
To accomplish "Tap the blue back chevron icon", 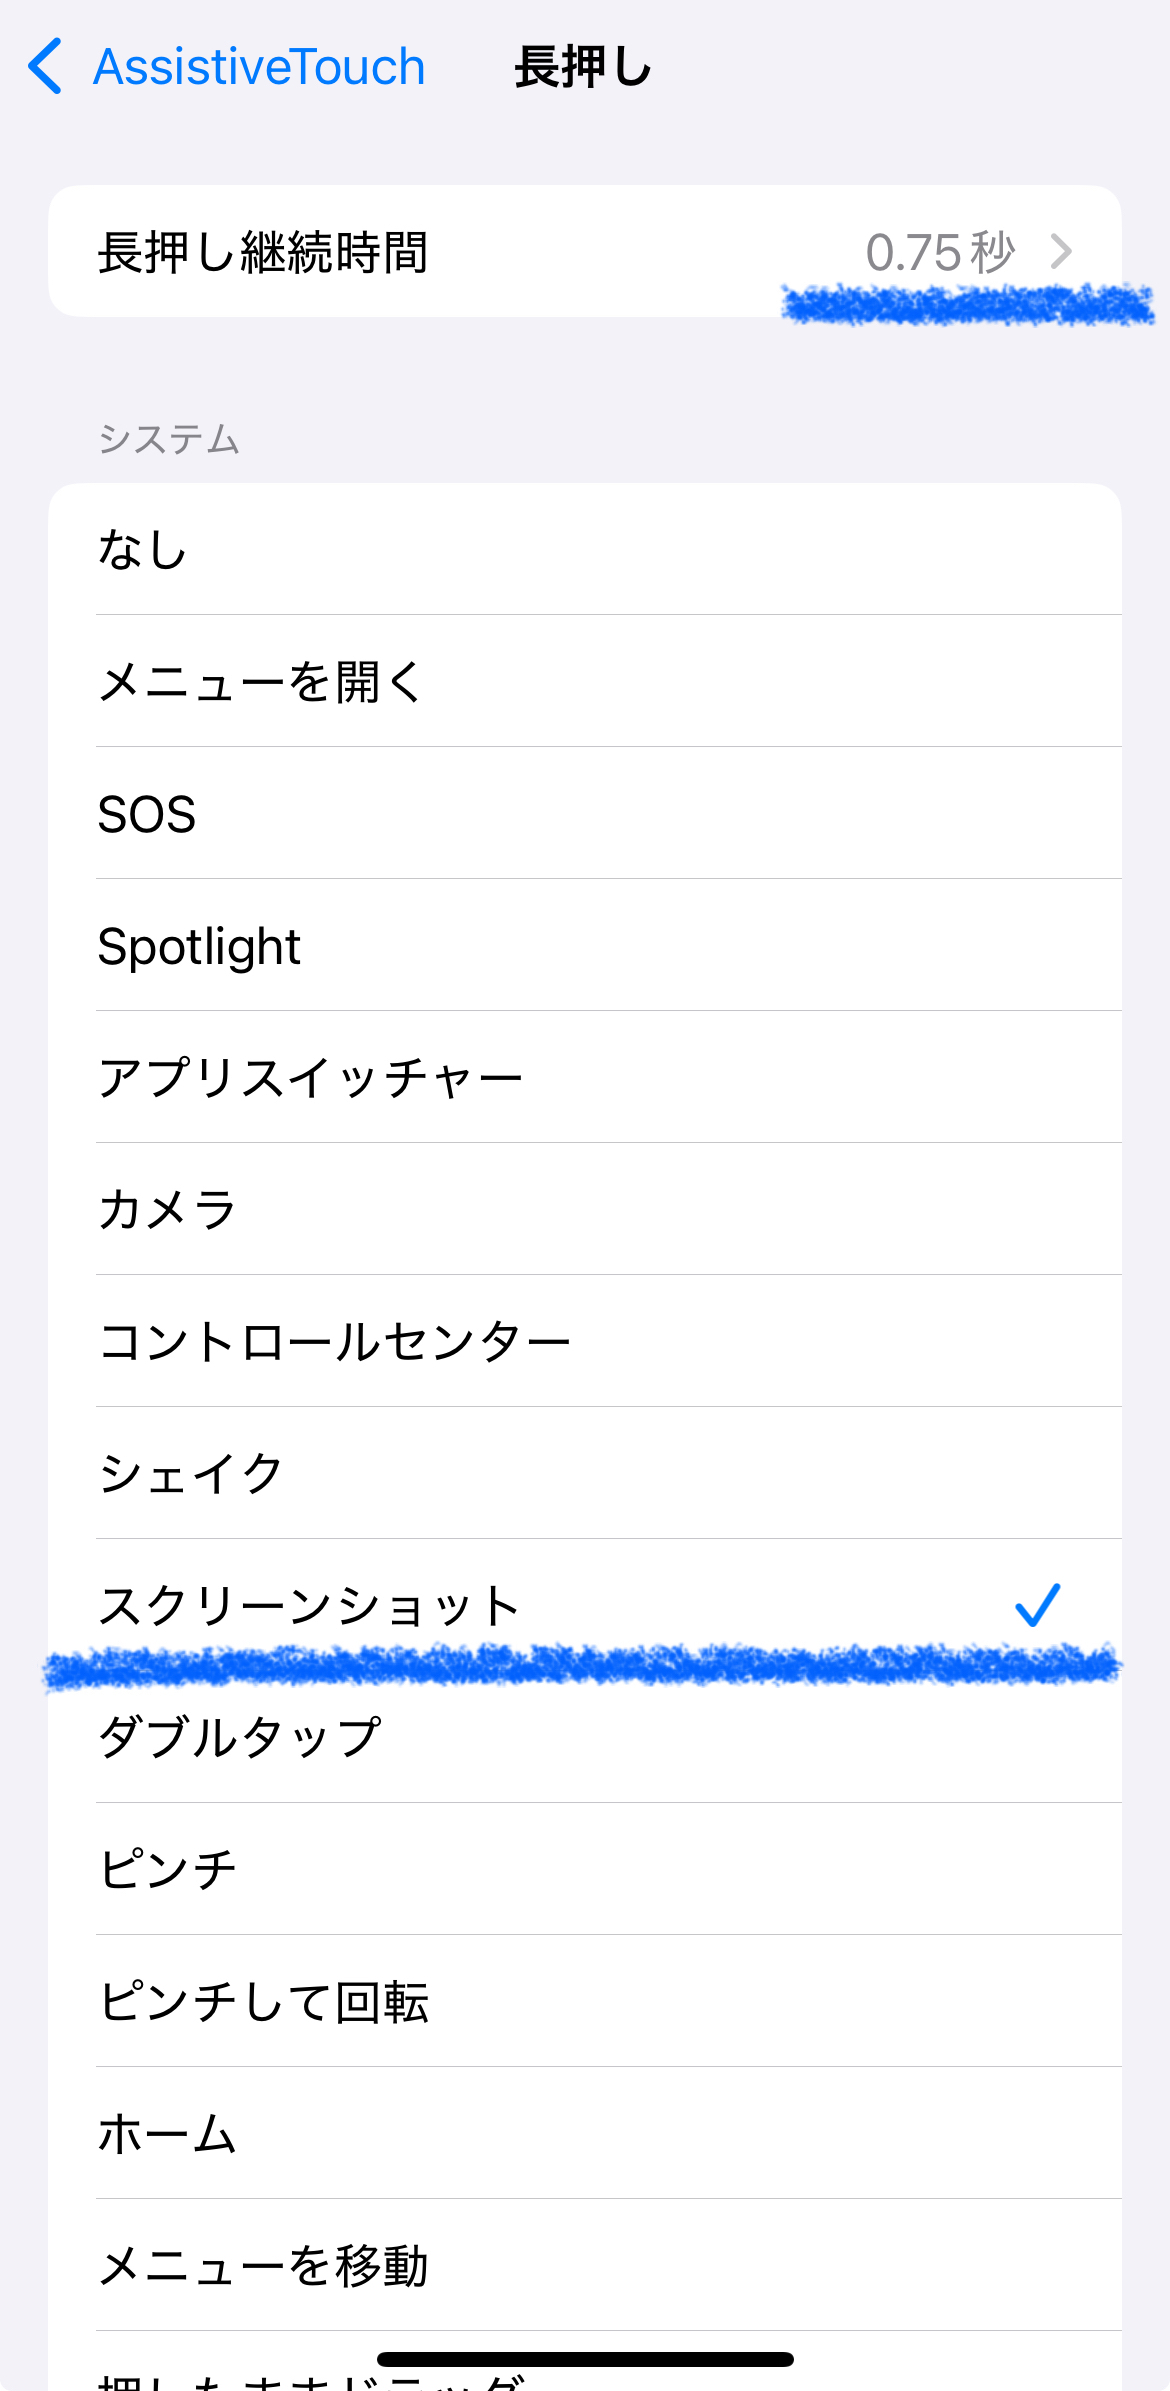I will point(46,67).
